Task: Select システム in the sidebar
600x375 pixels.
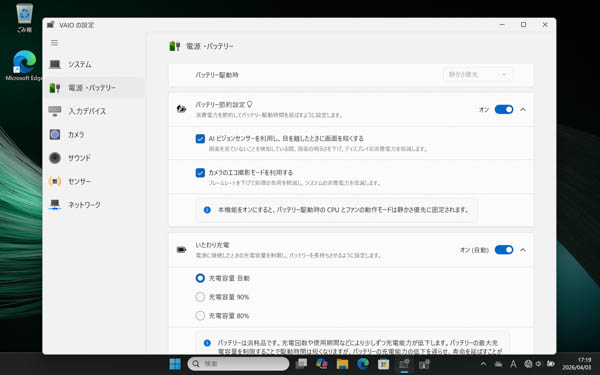Action: (x=94, y=64)
